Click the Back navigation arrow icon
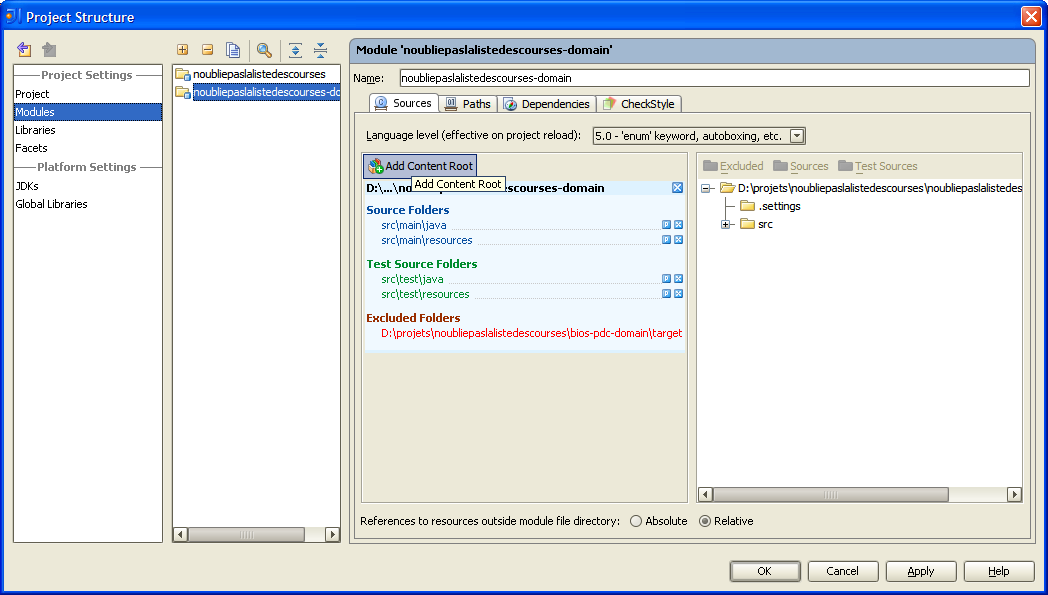 [x=24, y=50]
